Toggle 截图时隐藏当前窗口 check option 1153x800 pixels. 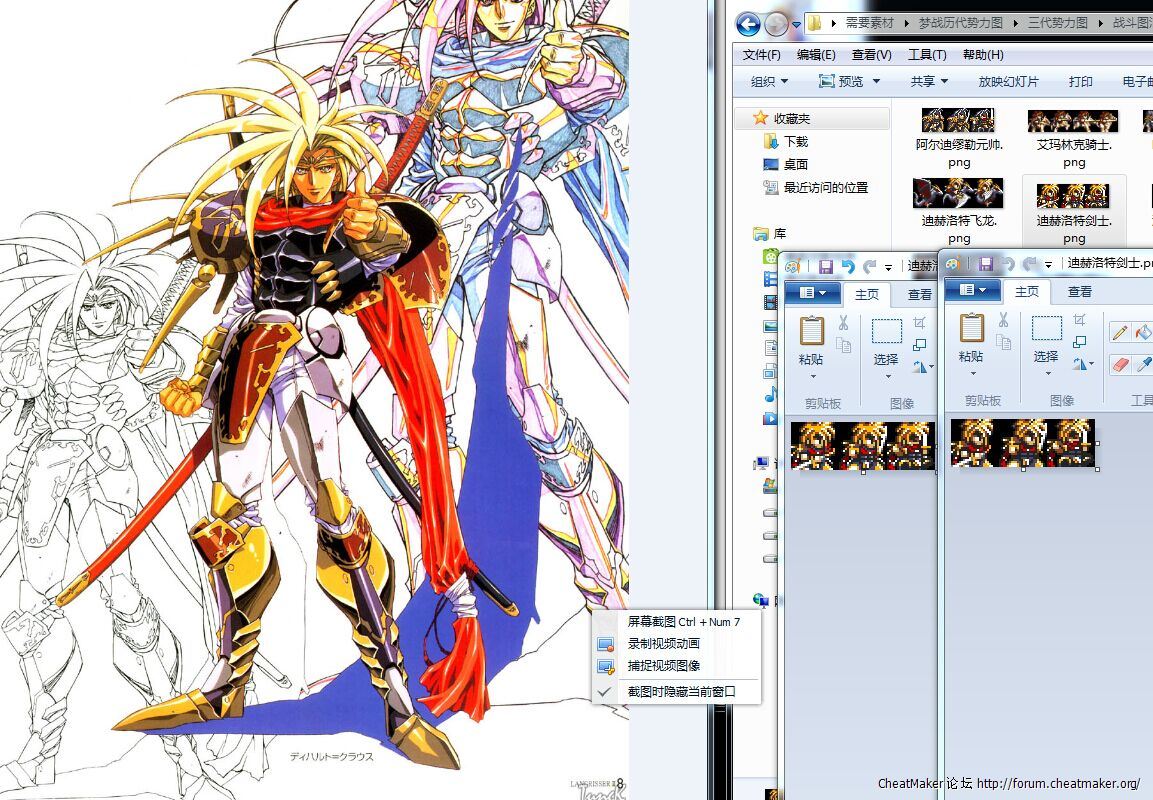click(x=681, y=691)
